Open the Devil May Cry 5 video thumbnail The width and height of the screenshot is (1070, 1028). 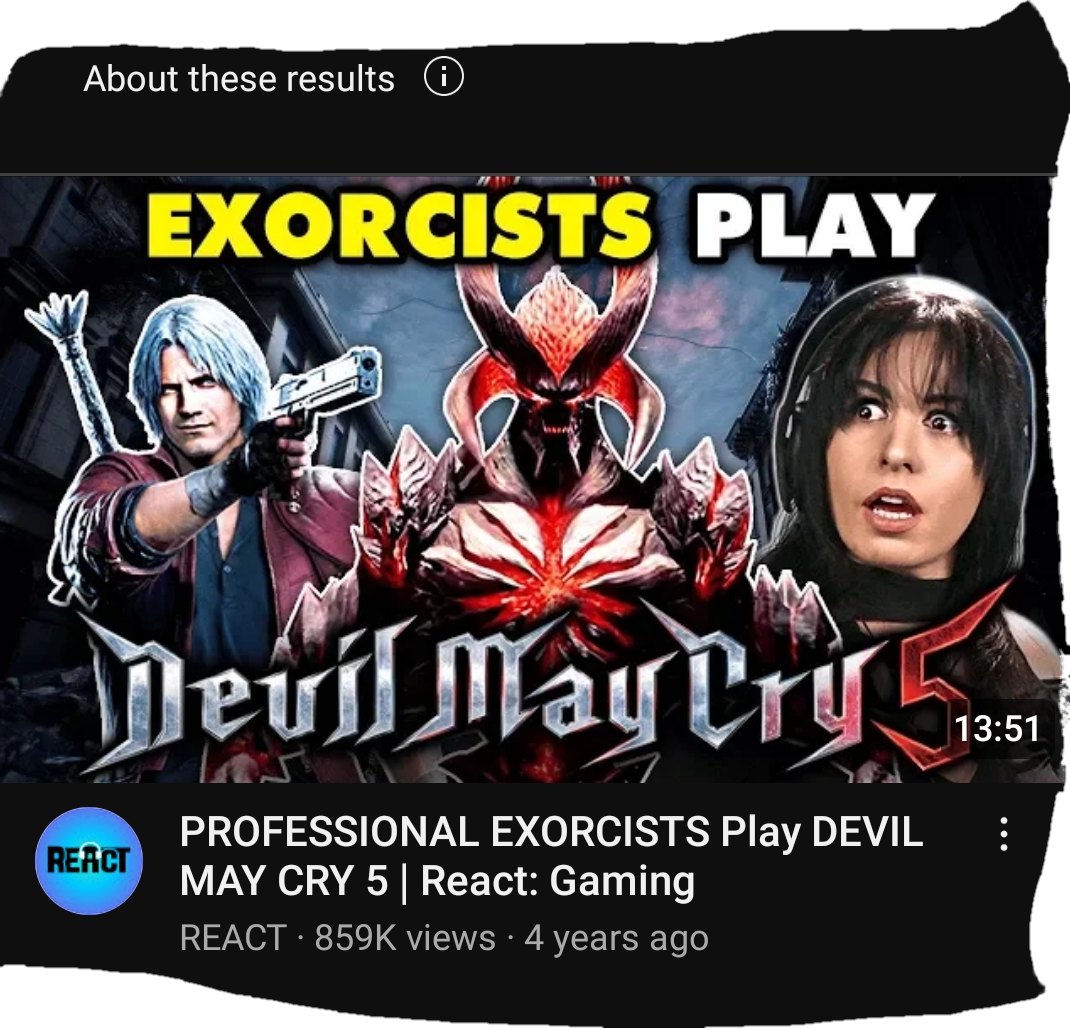(x=532, y=479)
